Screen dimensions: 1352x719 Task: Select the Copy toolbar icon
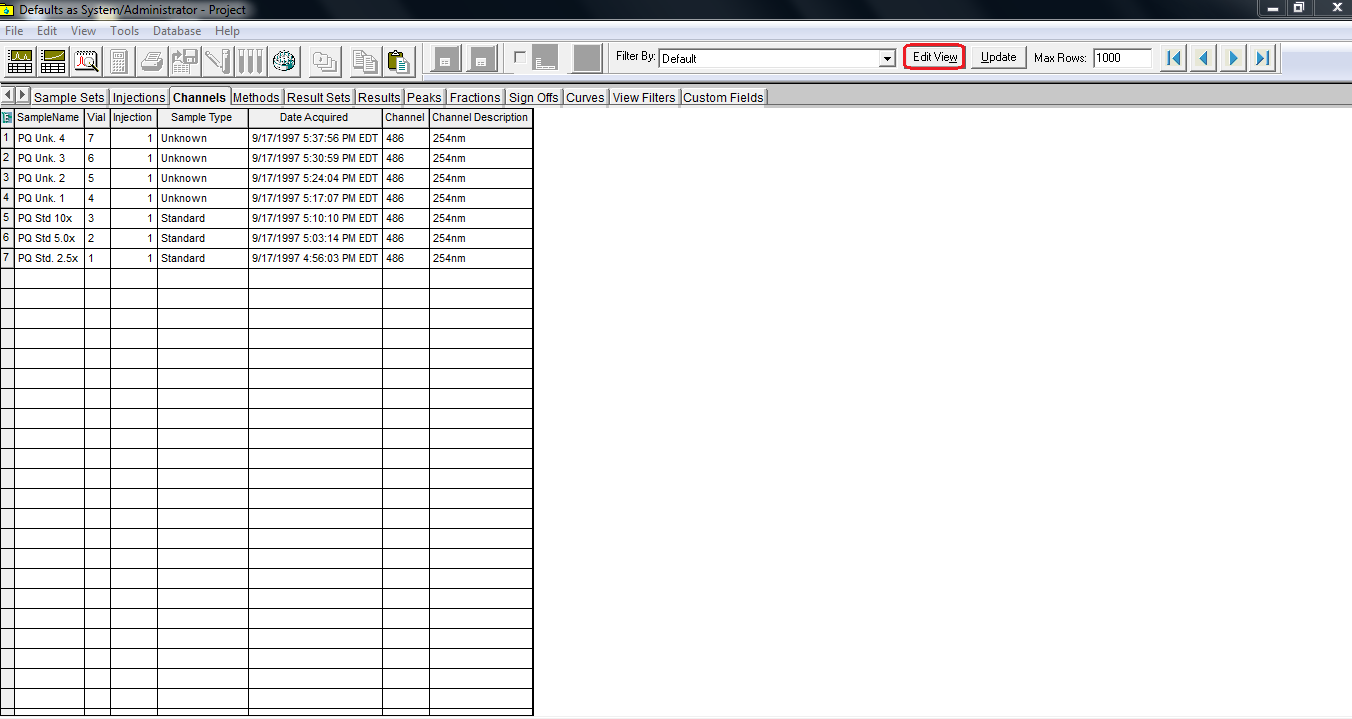(x=364, y=60)
